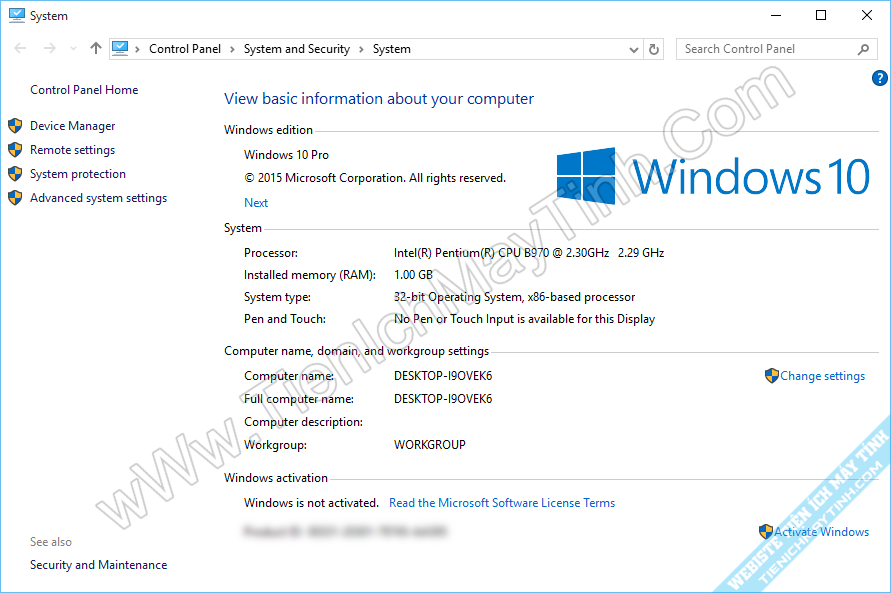Click shield icon beside Advanced system settings
The image size is (891, 593).
pos(15,198)
